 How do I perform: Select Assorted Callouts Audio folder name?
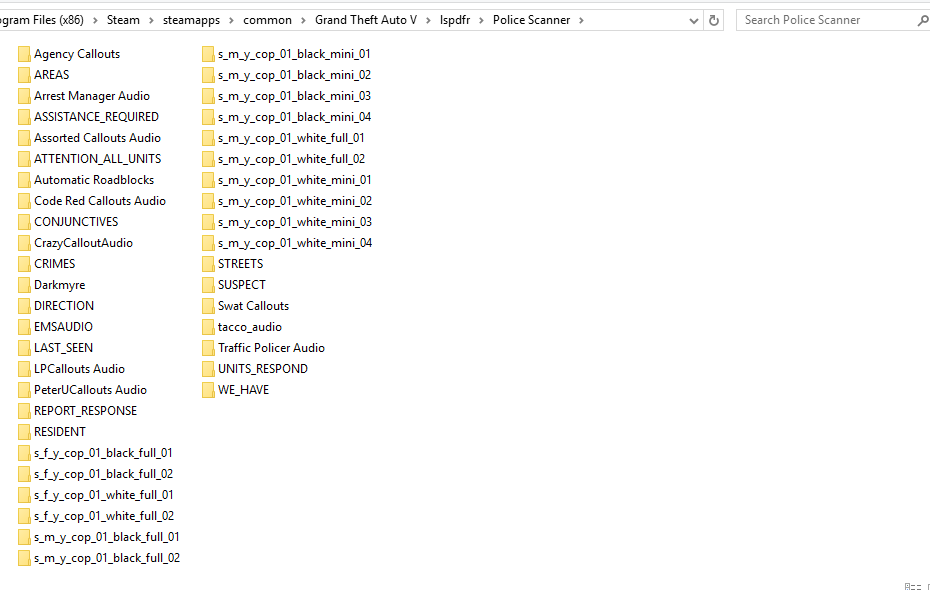click(97, 138)
